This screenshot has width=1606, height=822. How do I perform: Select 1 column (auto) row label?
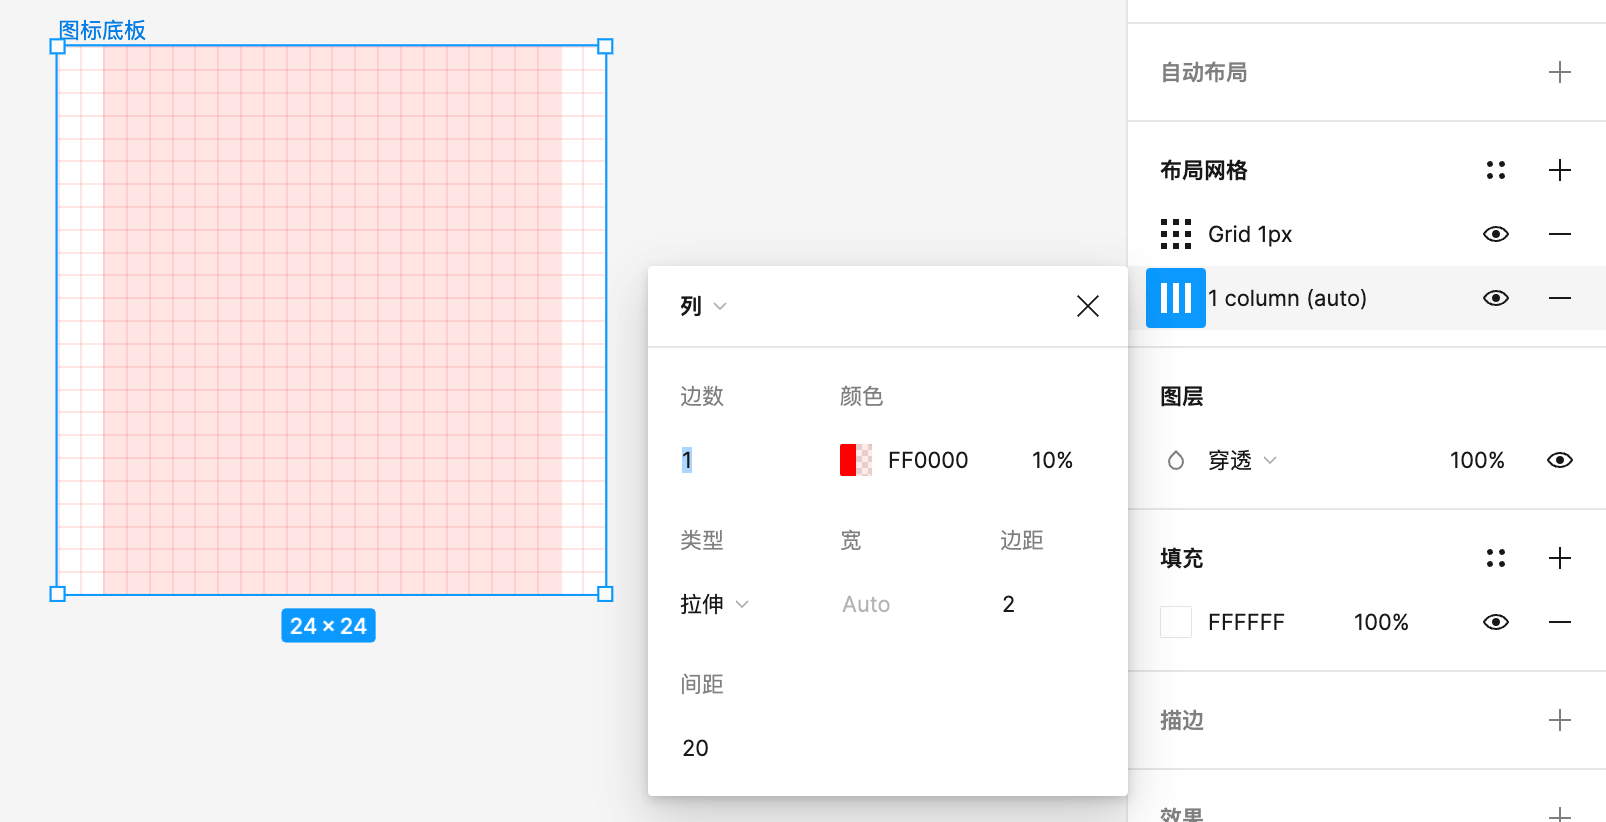point(1287,298)
